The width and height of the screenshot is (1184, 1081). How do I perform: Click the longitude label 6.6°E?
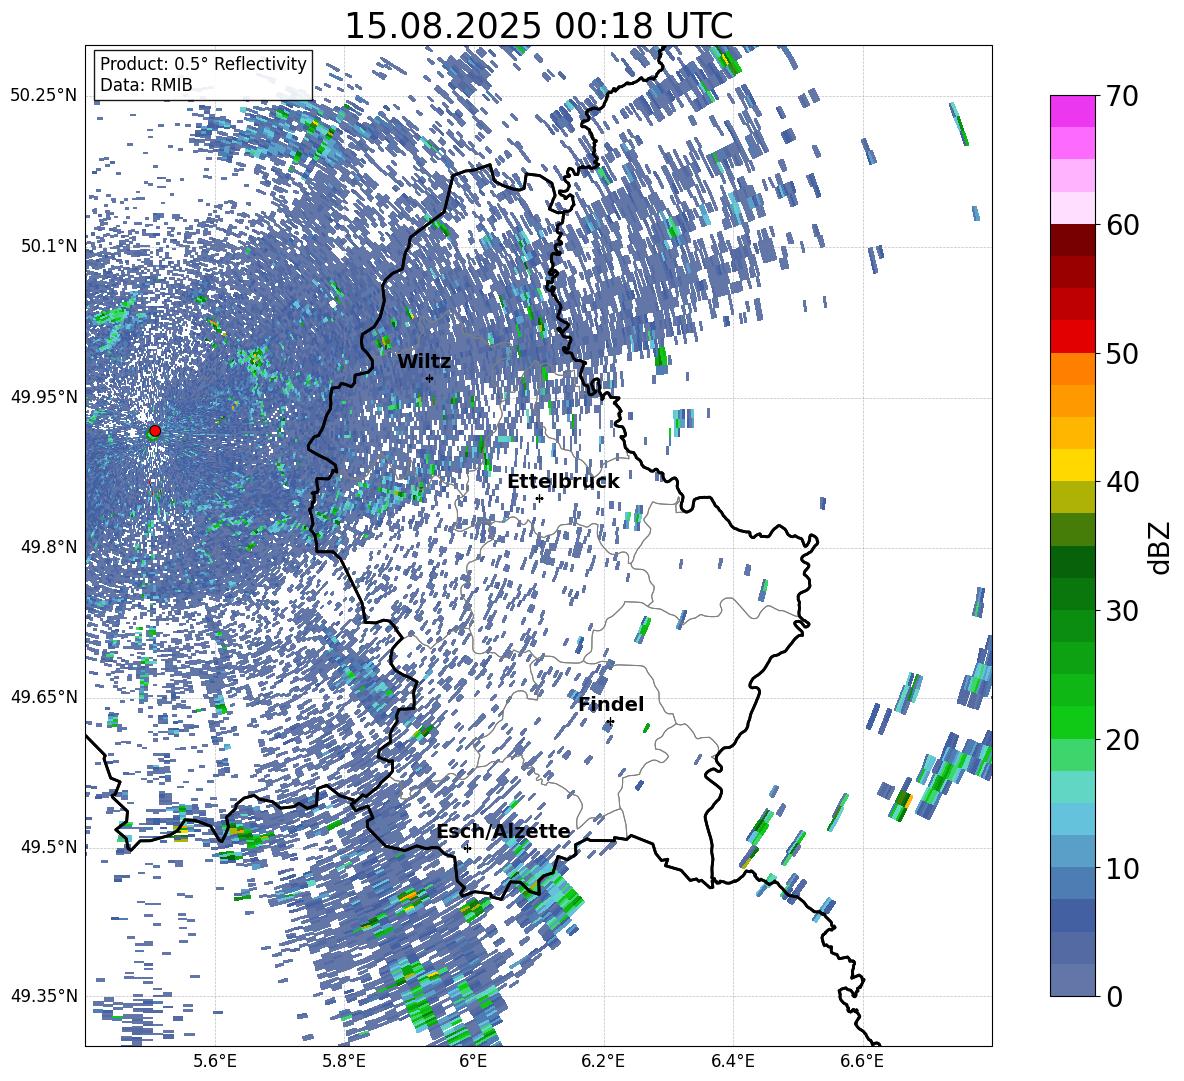[x=863, y=1061]
